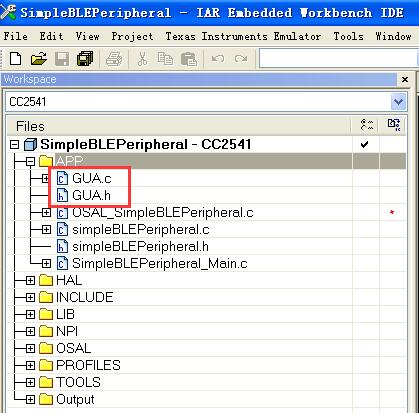This screenshot has height=413, width=419.
Task: Select simpleBLEPeripheral.h file
Action: pyautogui.click(x=140, y=246)
